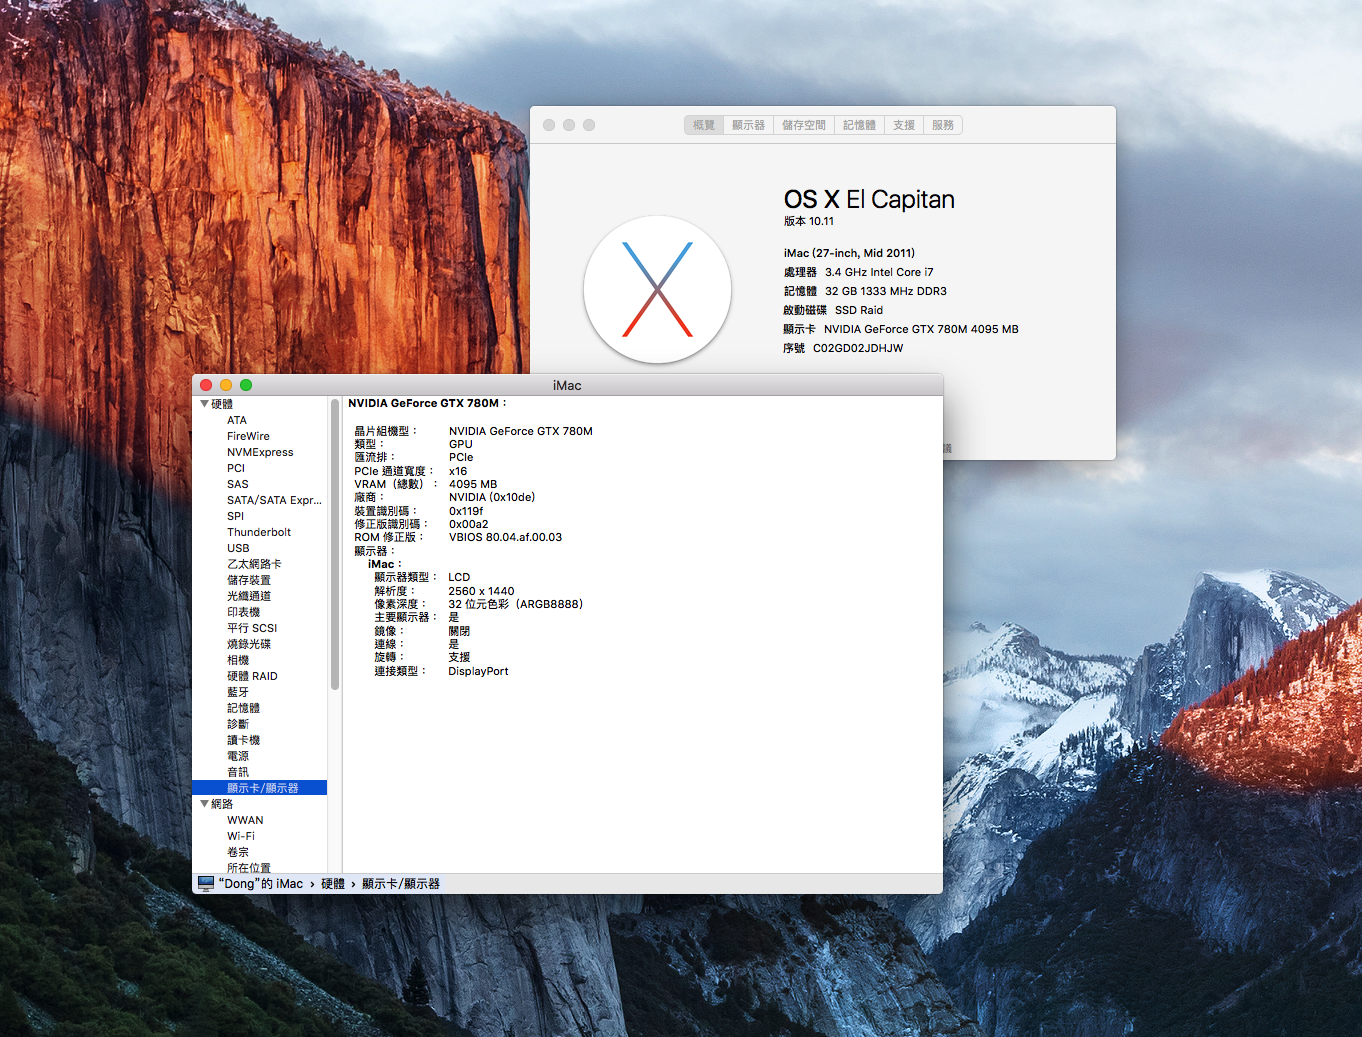This screenshot has width=1362, height=1037.
Task: Click the 3.4 GHz Intel Core i7 text
Action: coord(879,272)
